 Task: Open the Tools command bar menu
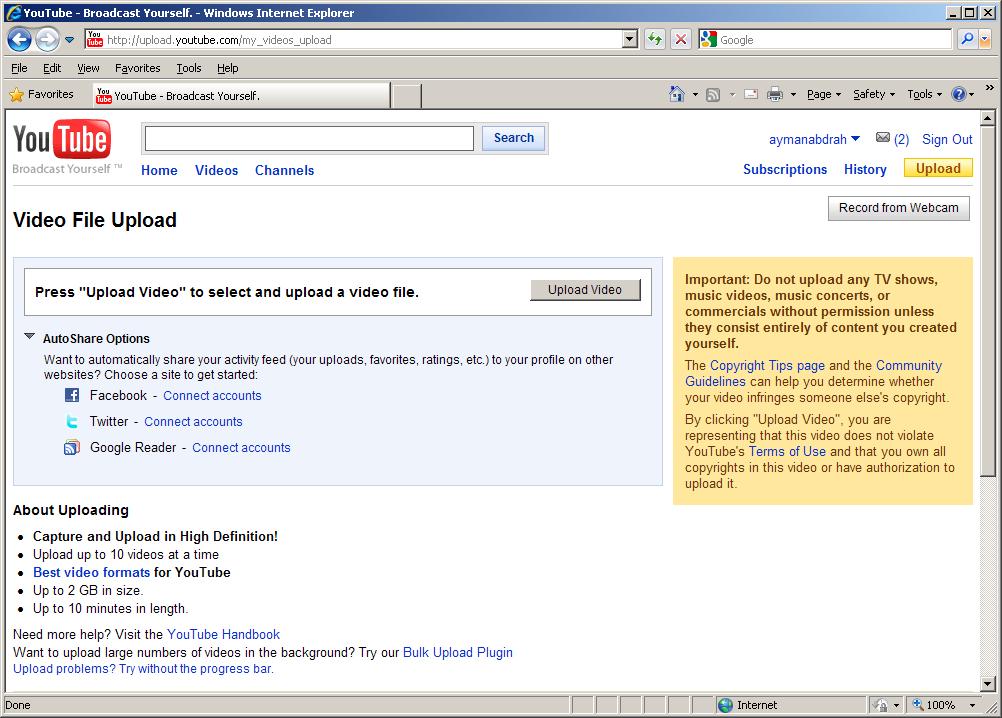925,95
